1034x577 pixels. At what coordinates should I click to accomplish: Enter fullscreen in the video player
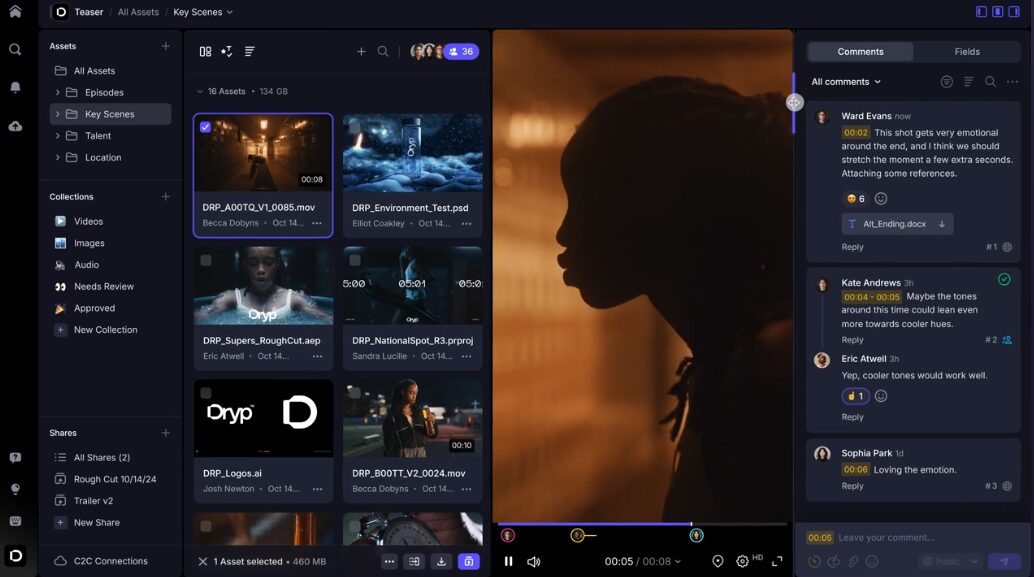click(777, 562)
